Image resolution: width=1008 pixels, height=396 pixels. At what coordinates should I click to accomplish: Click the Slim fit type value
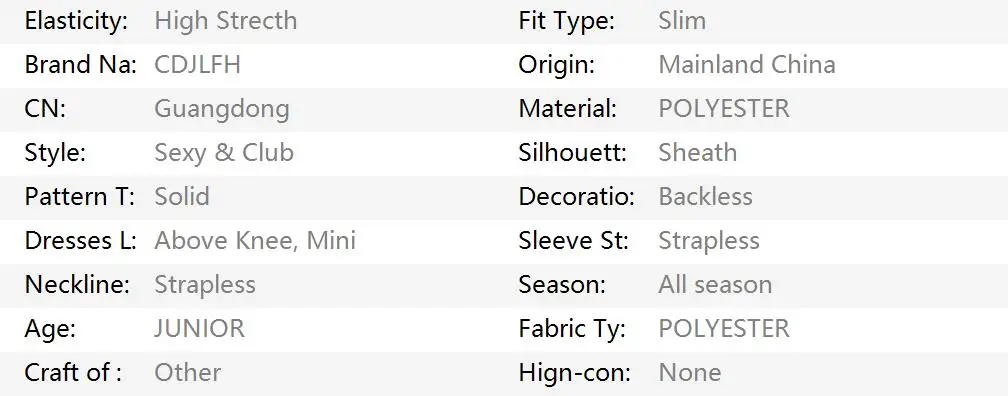pyautogui.click(x=682, y=21)
